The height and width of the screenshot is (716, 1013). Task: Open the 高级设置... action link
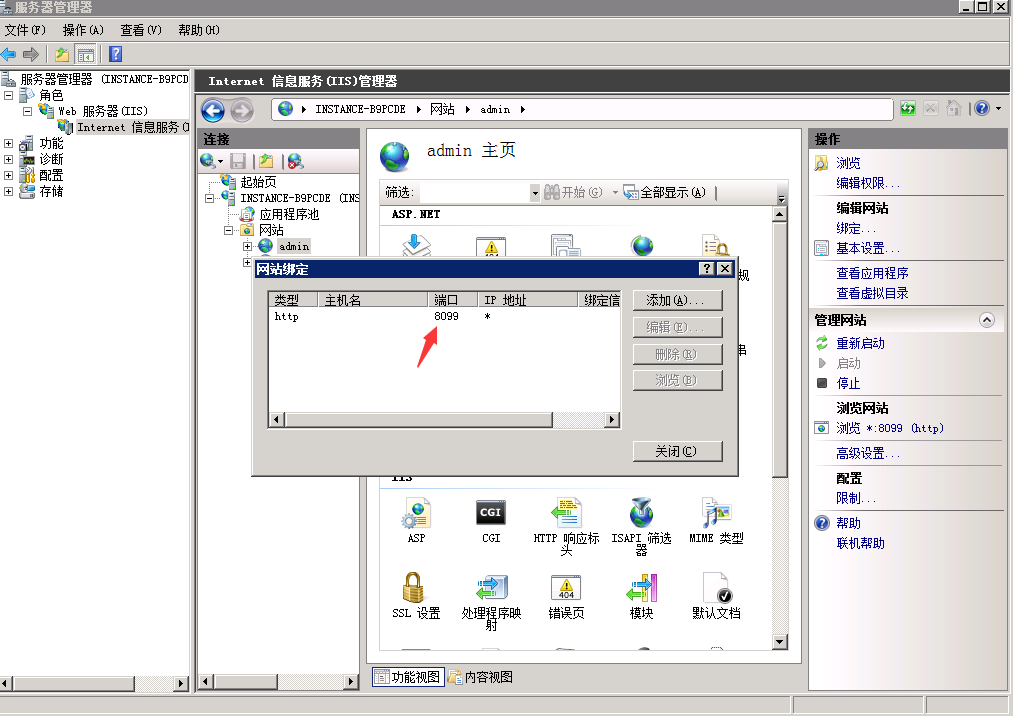point(868,454)
